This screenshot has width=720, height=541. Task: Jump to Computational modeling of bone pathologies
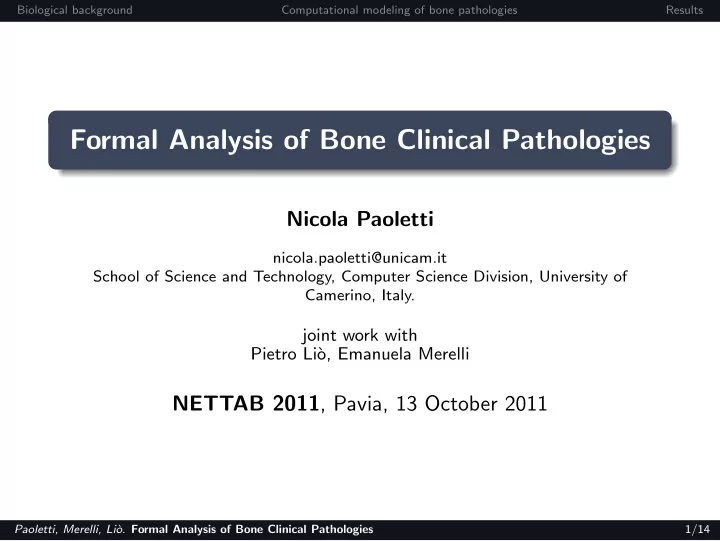tap(399, 10)
